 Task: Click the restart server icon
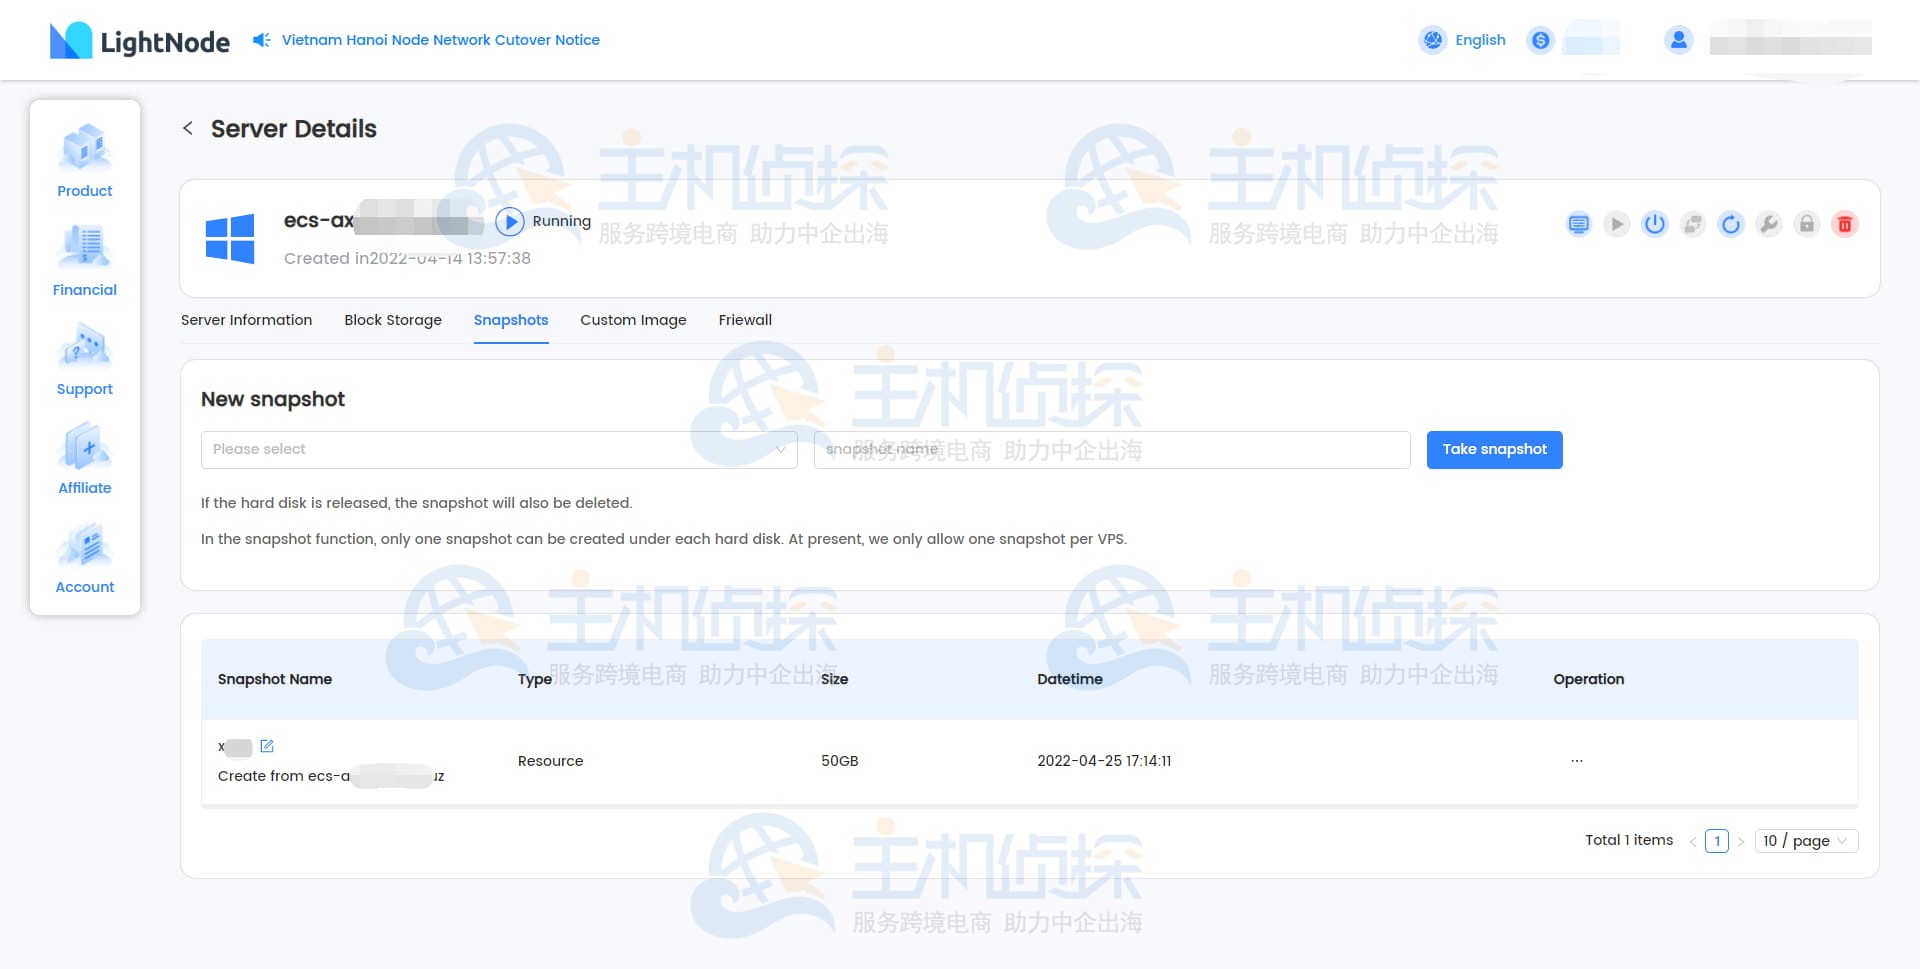coord(1731,224)
